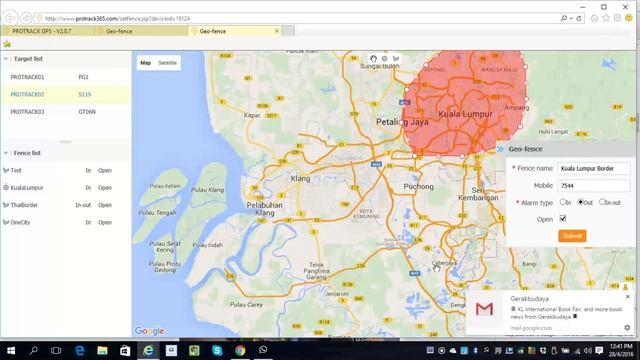The height and width of the screenshot is (360, 640).
Task: Collapse the Target list section
Action: 6,59
